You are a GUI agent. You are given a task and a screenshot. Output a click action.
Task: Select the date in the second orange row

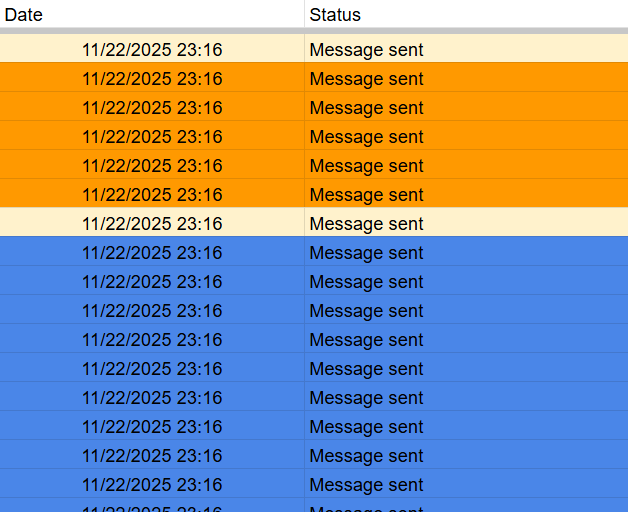tap(152, 108)
